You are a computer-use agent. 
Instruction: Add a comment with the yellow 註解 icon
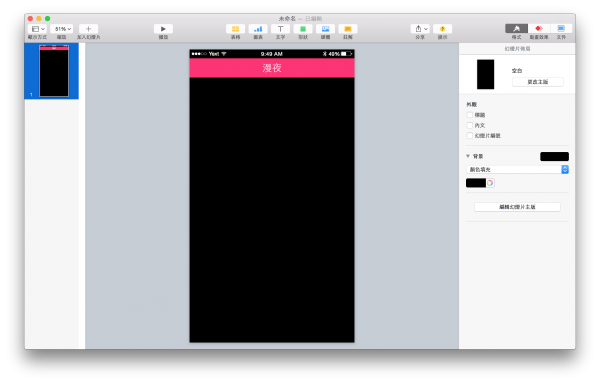(348, 29)
